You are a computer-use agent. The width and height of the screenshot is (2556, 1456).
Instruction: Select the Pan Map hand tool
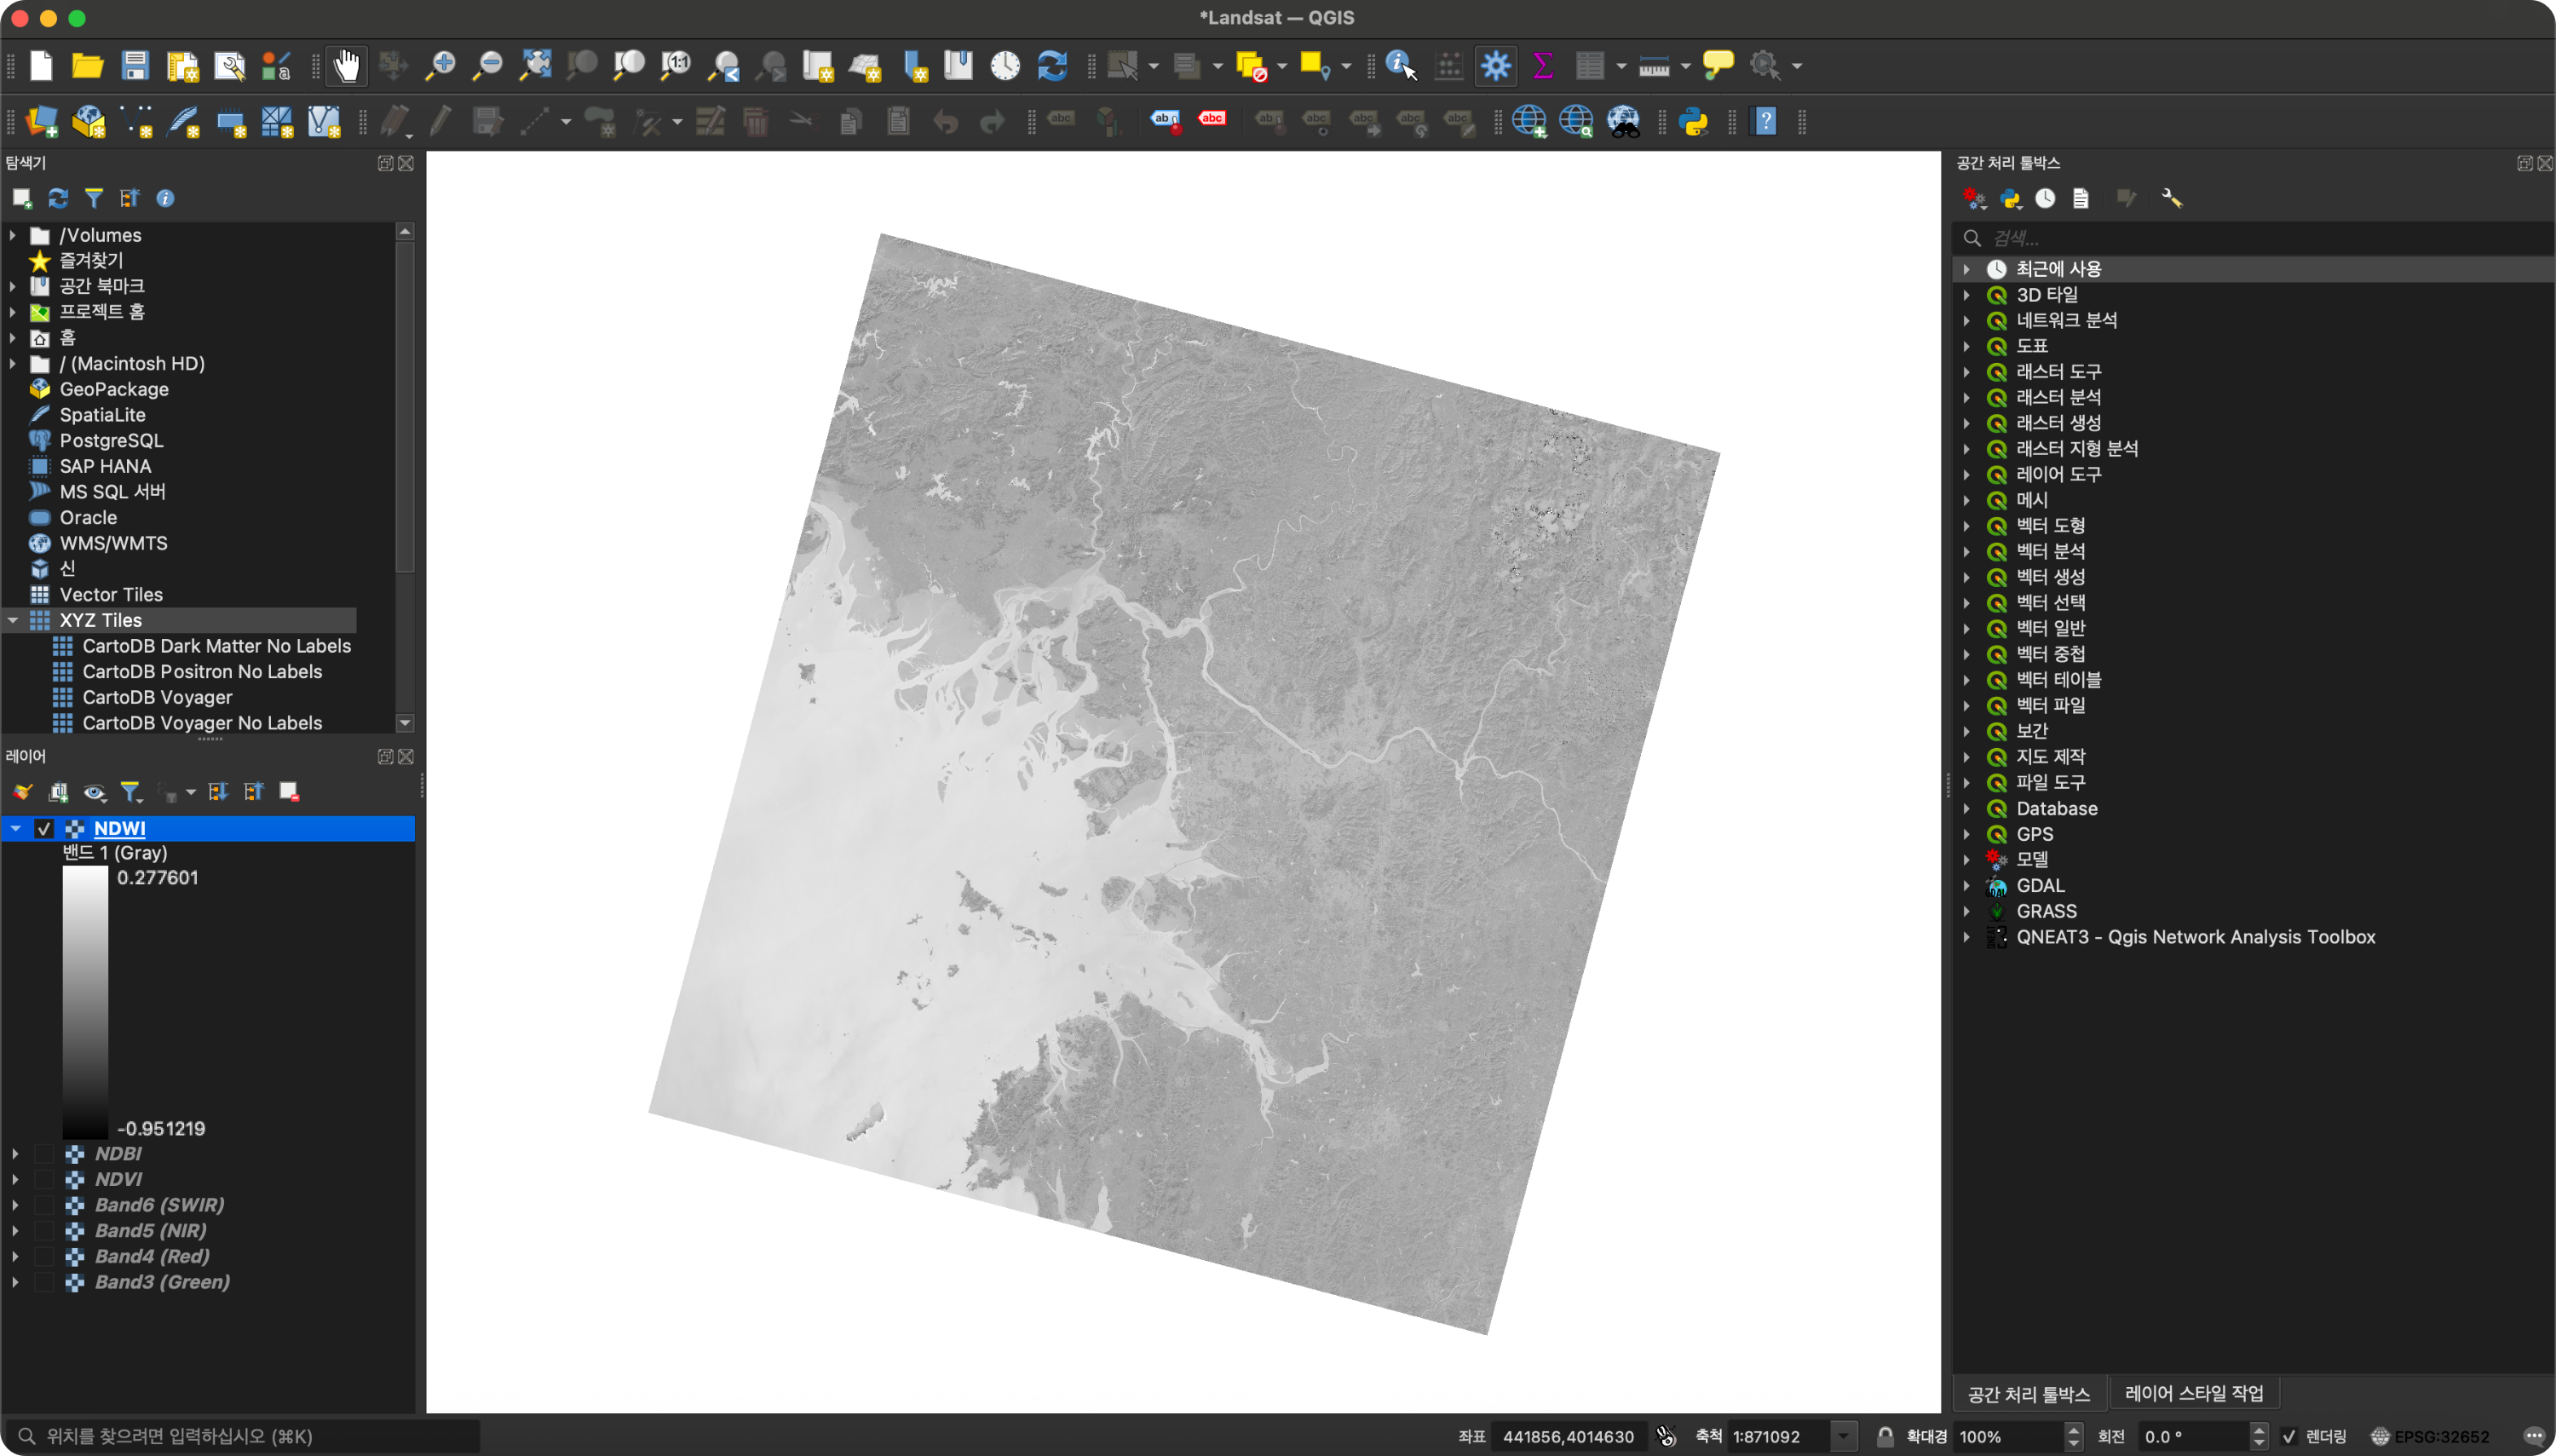click(346, 66)
